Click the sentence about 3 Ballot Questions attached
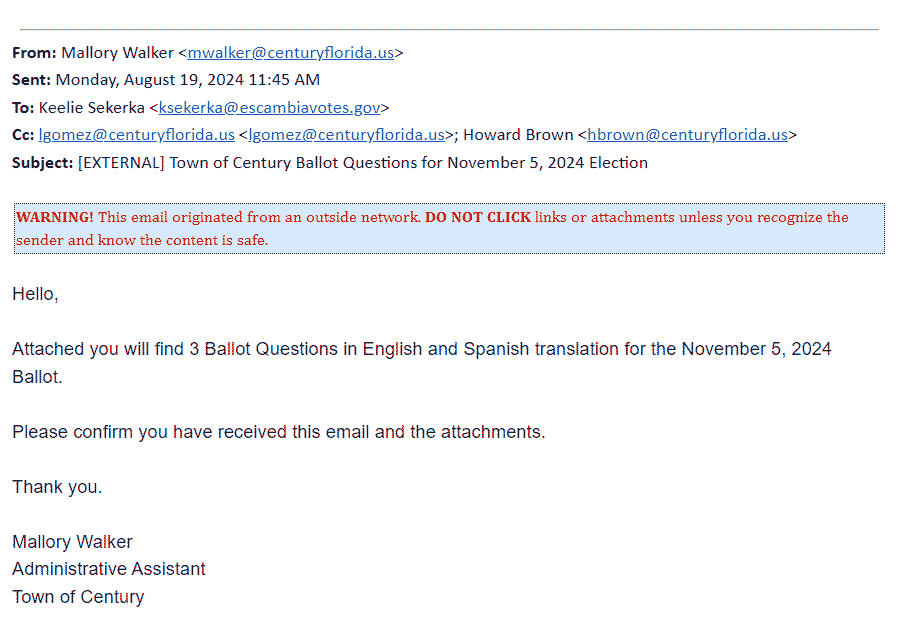Screen dimensions: 908x618 421,350
